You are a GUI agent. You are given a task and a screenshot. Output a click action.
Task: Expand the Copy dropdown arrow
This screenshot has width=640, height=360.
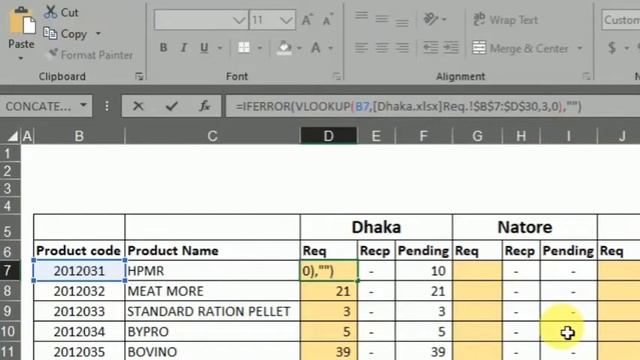[98, 33]
